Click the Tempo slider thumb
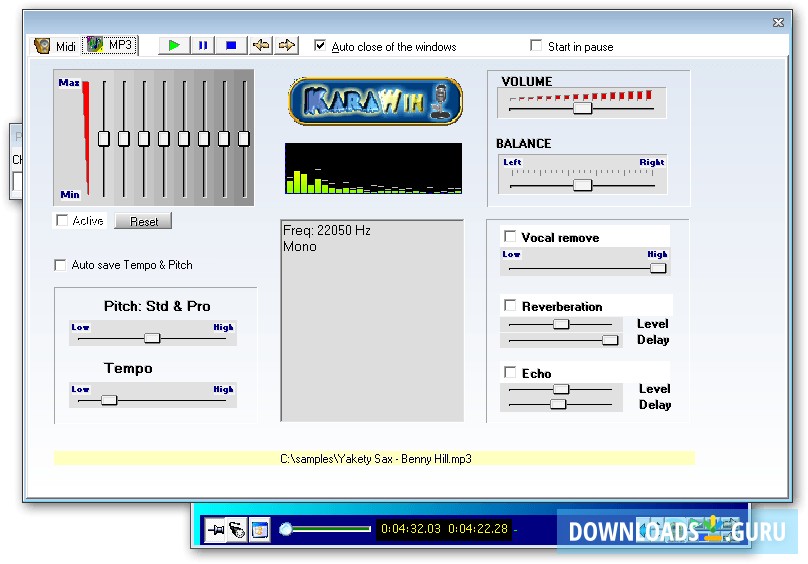This screenshot has width=808, height=564. click(109, 400)
